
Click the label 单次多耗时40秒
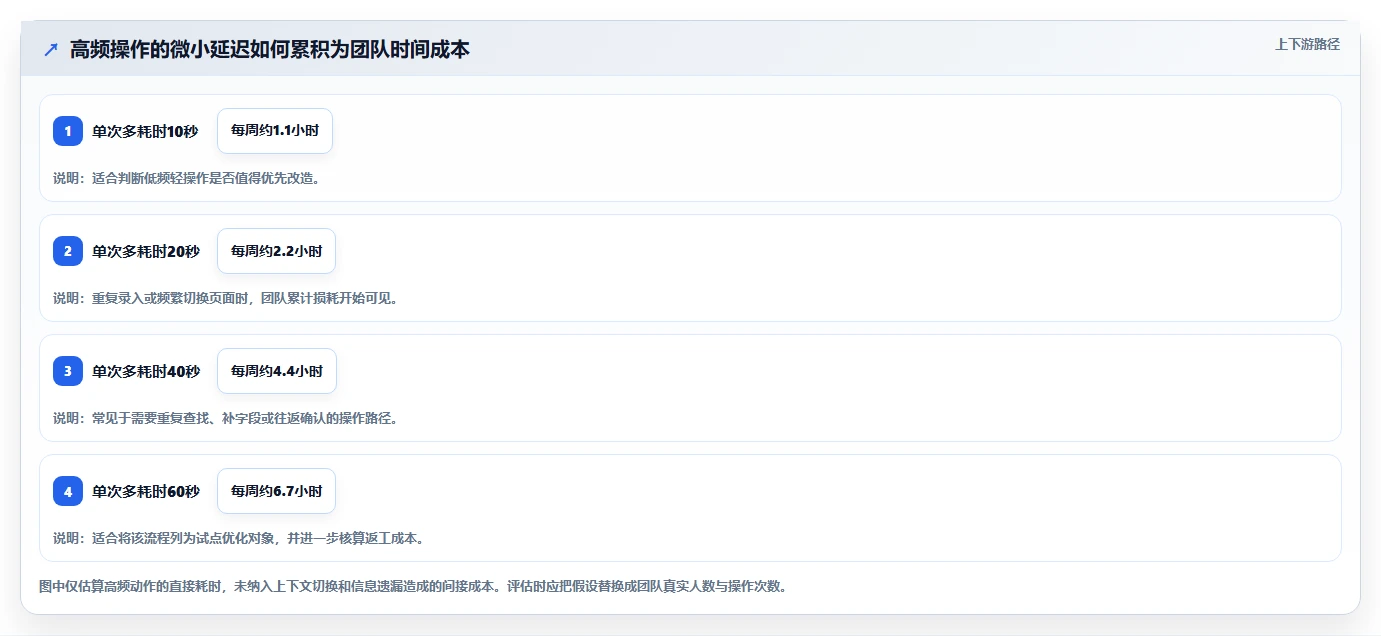click(146, 371)
